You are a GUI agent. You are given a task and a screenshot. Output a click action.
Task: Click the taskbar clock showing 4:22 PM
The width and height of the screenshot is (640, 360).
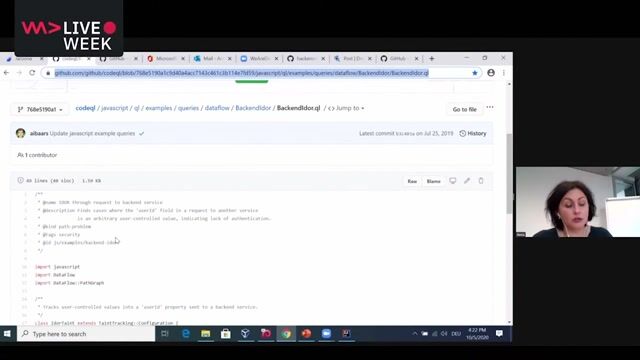pos(477,334)
